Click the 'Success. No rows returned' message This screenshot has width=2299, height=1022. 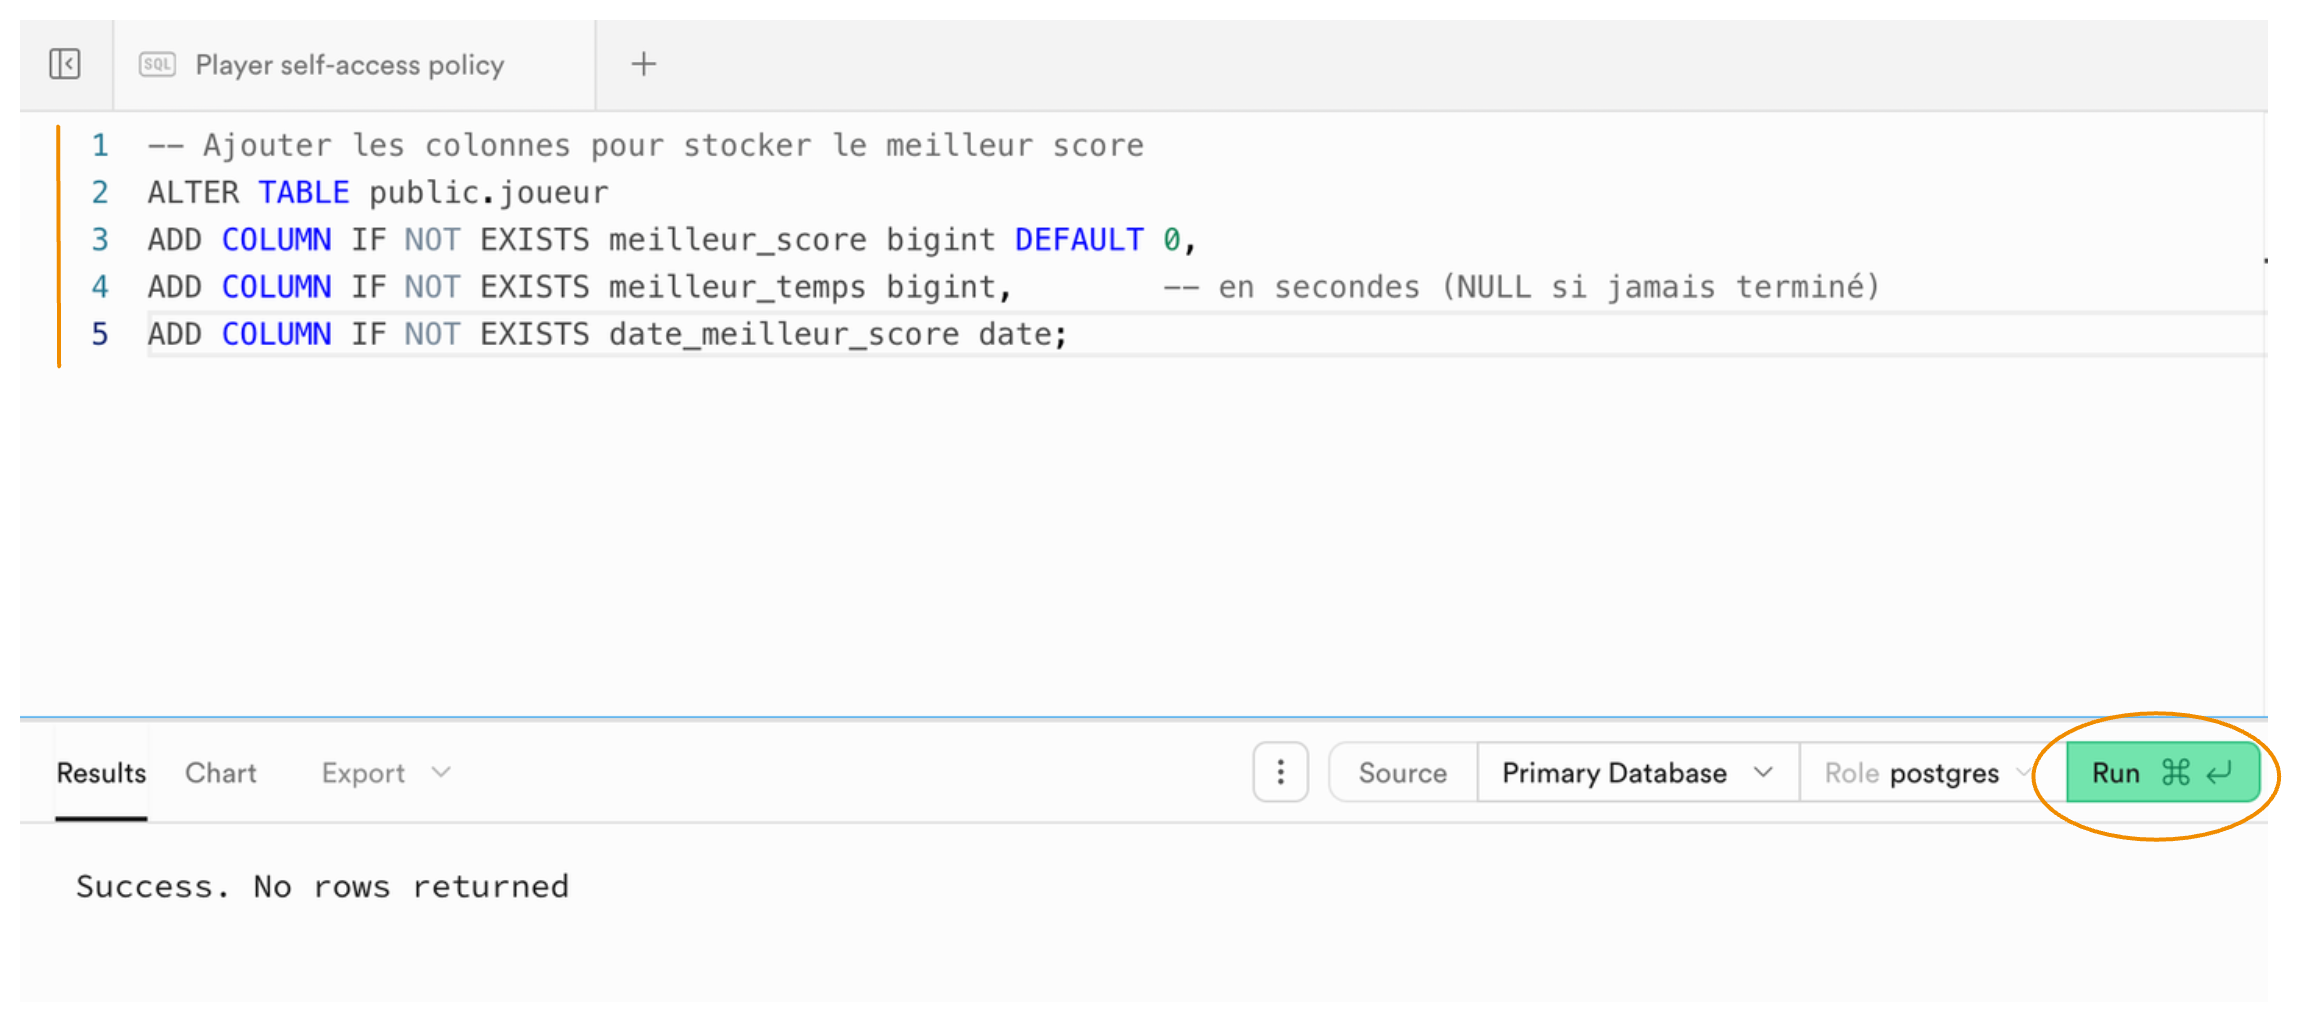(322, 887)
